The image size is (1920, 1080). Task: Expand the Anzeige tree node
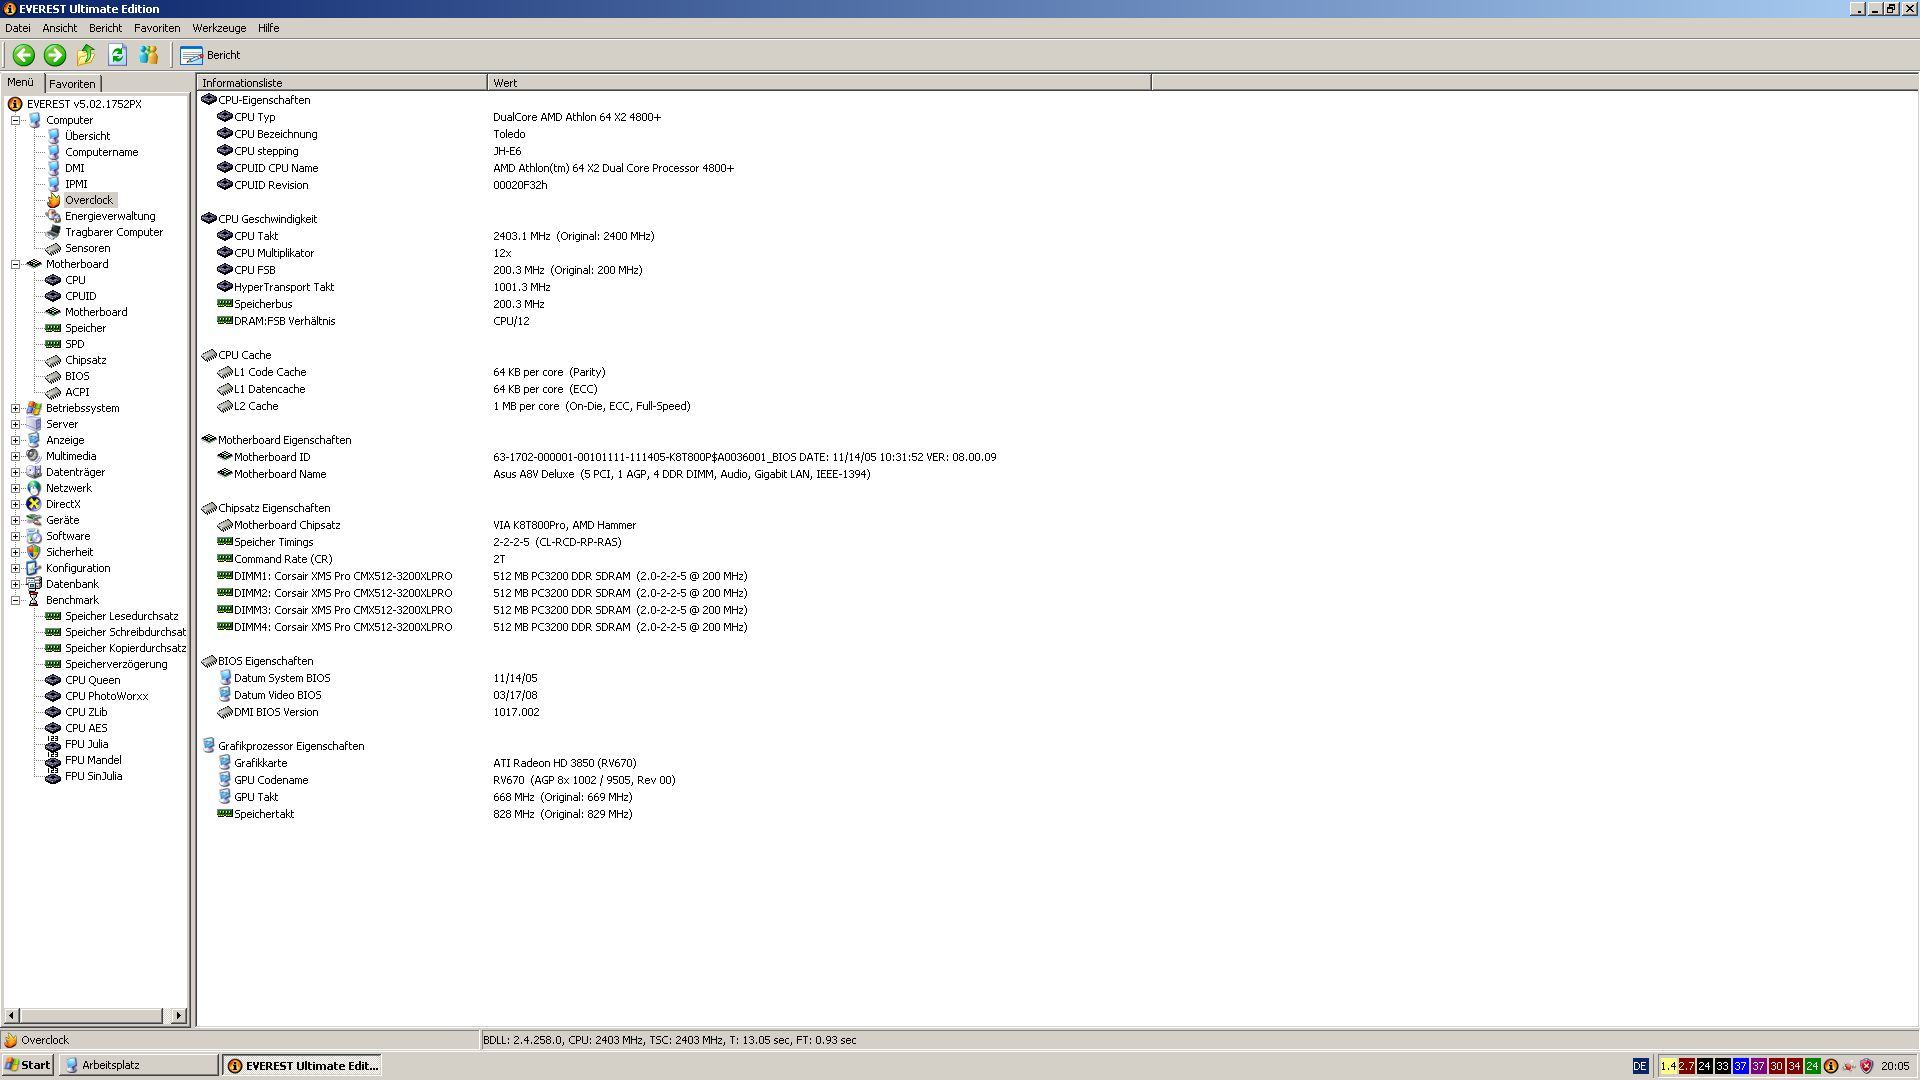[16, 440]
